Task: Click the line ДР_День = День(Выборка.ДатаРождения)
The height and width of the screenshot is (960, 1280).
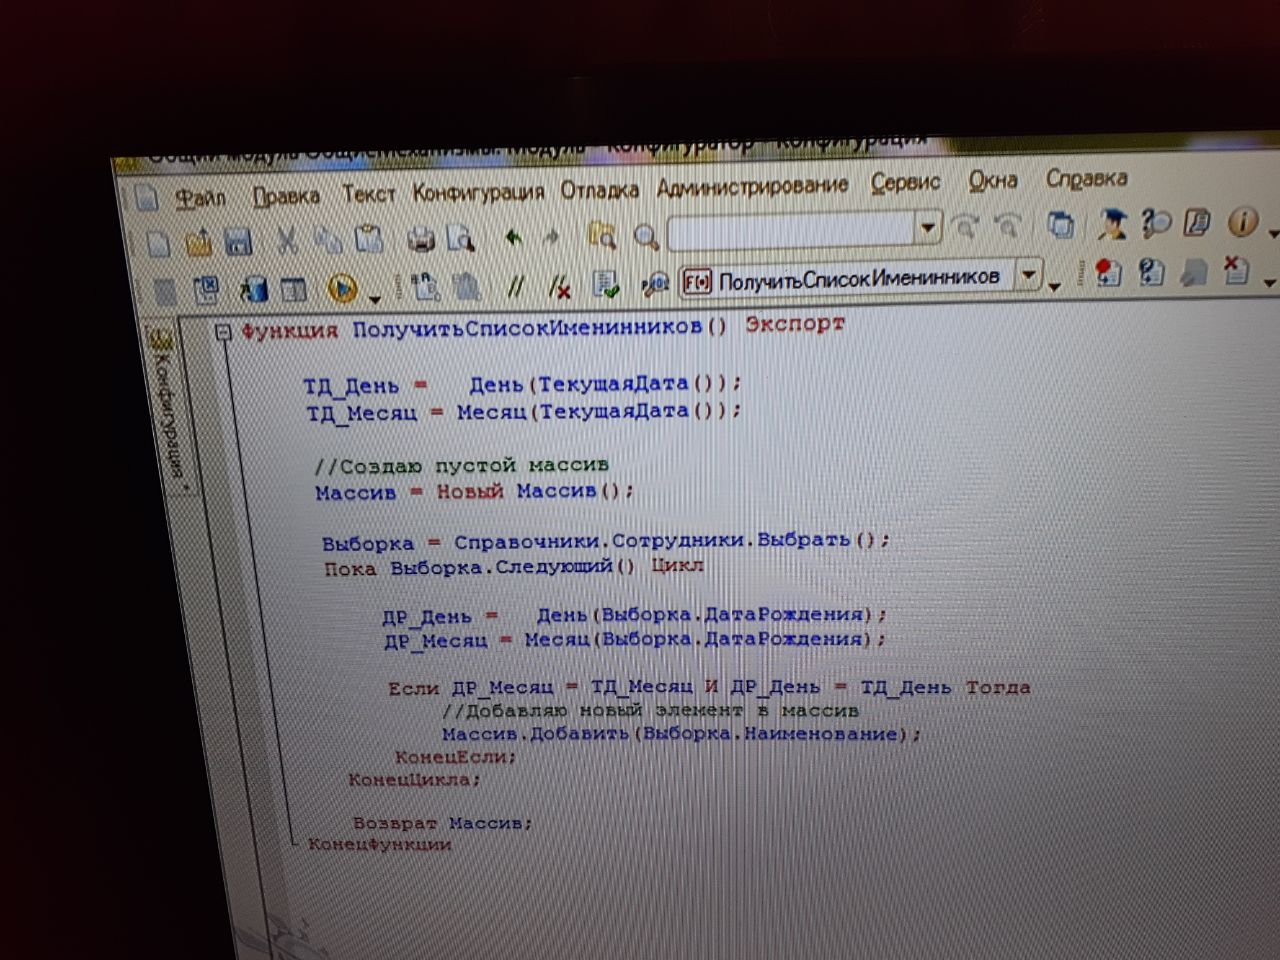Action: (633, 615)
